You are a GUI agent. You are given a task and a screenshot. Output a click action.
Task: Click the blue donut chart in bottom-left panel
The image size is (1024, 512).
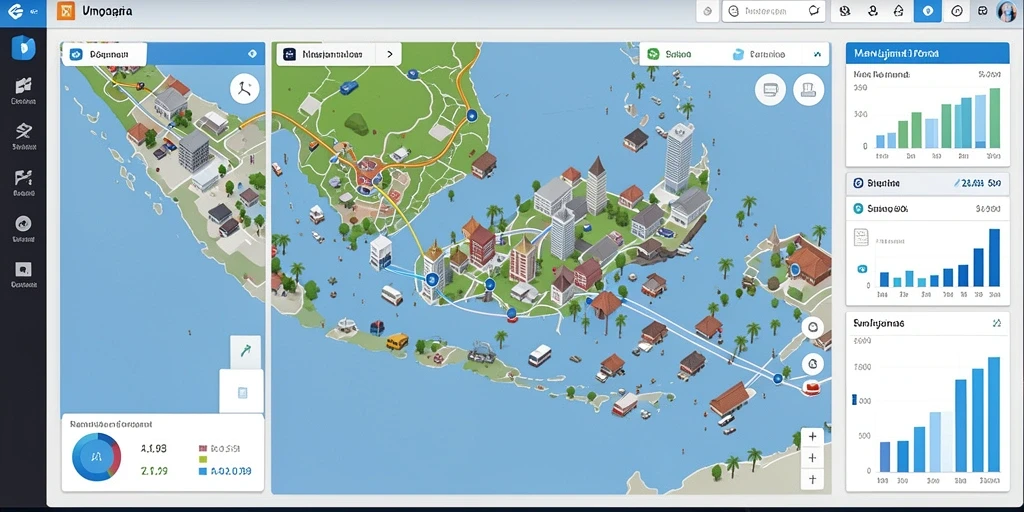tap(97, 457)
